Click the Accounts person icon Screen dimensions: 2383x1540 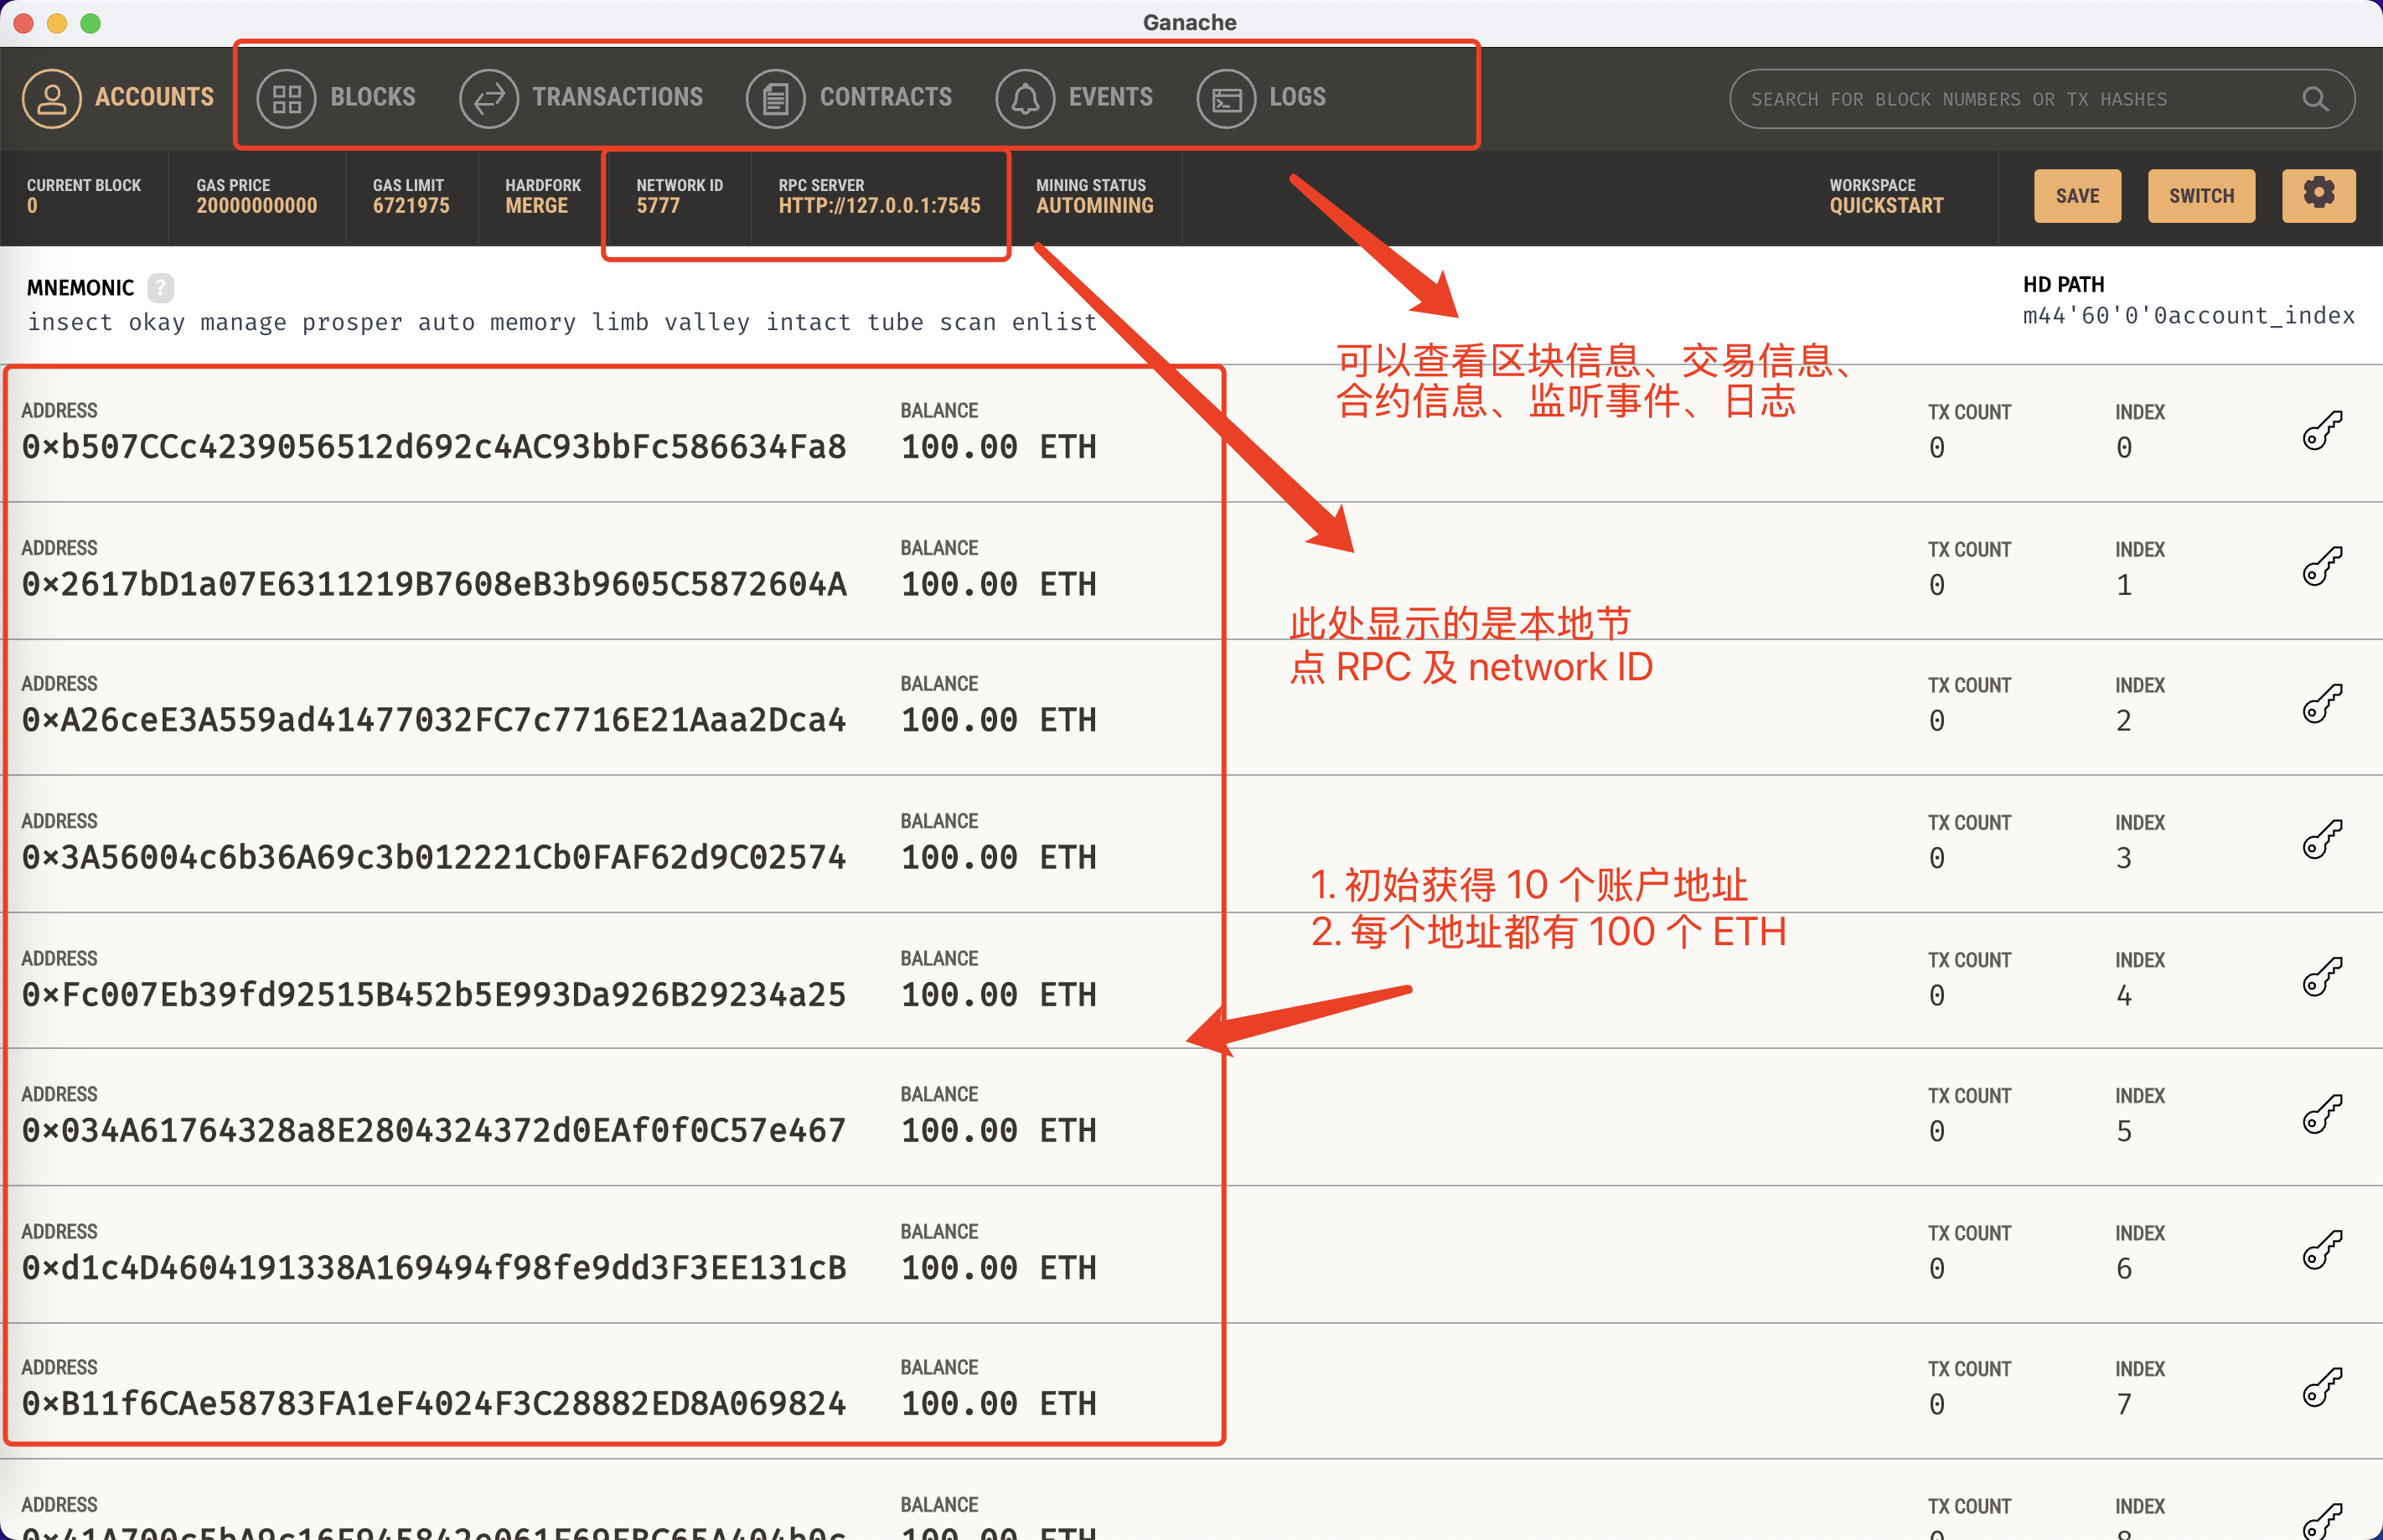pos(52,98)
